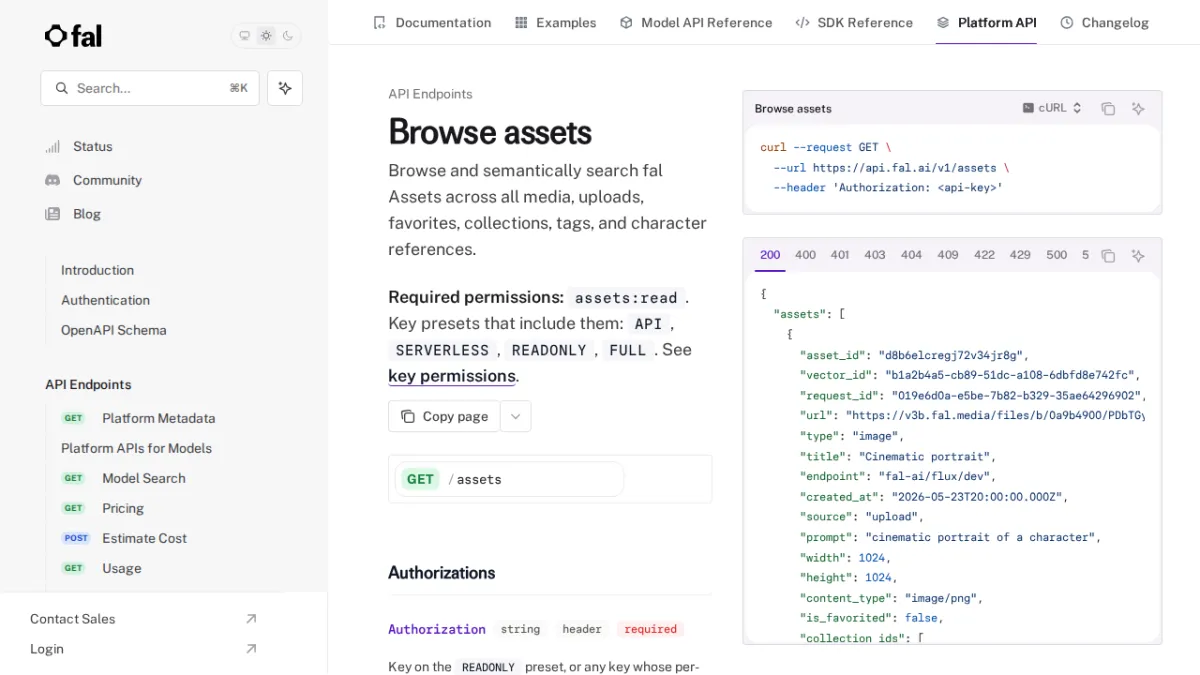Open Platform Metadata endpoint

[x=158, y=418]
